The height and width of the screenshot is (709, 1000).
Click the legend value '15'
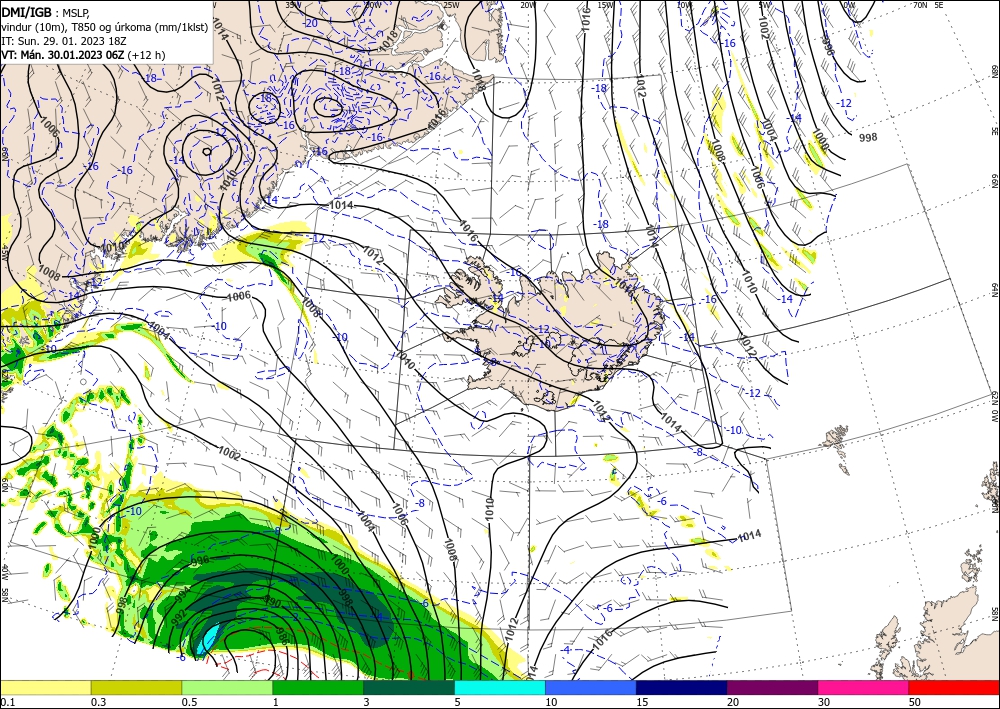coord(642,702)
